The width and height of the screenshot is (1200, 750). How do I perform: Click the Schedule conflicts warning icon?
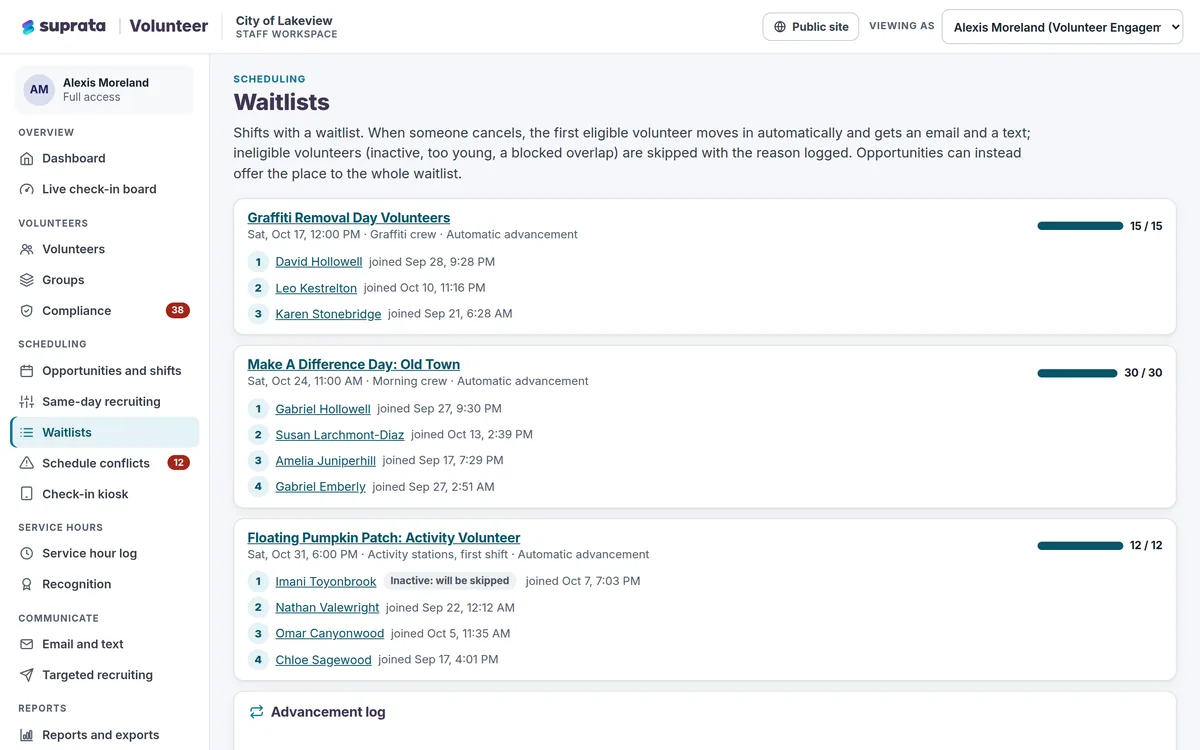27,463
